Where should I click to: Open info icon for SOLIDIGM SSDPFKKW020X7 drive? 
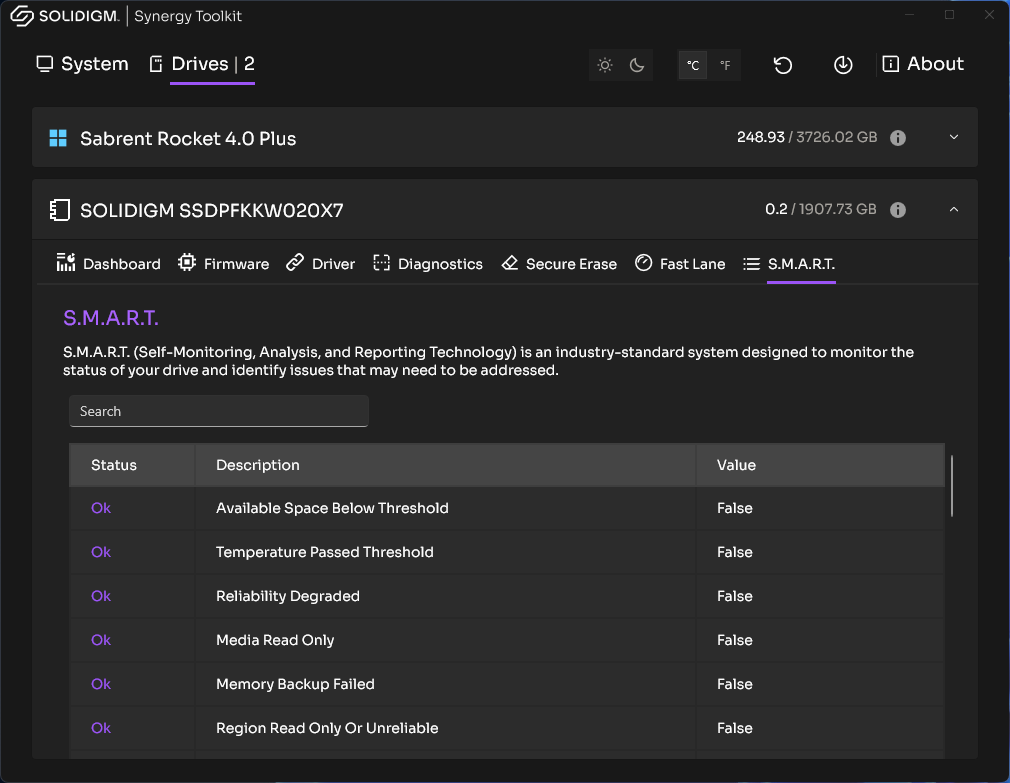tap(898, 210)
